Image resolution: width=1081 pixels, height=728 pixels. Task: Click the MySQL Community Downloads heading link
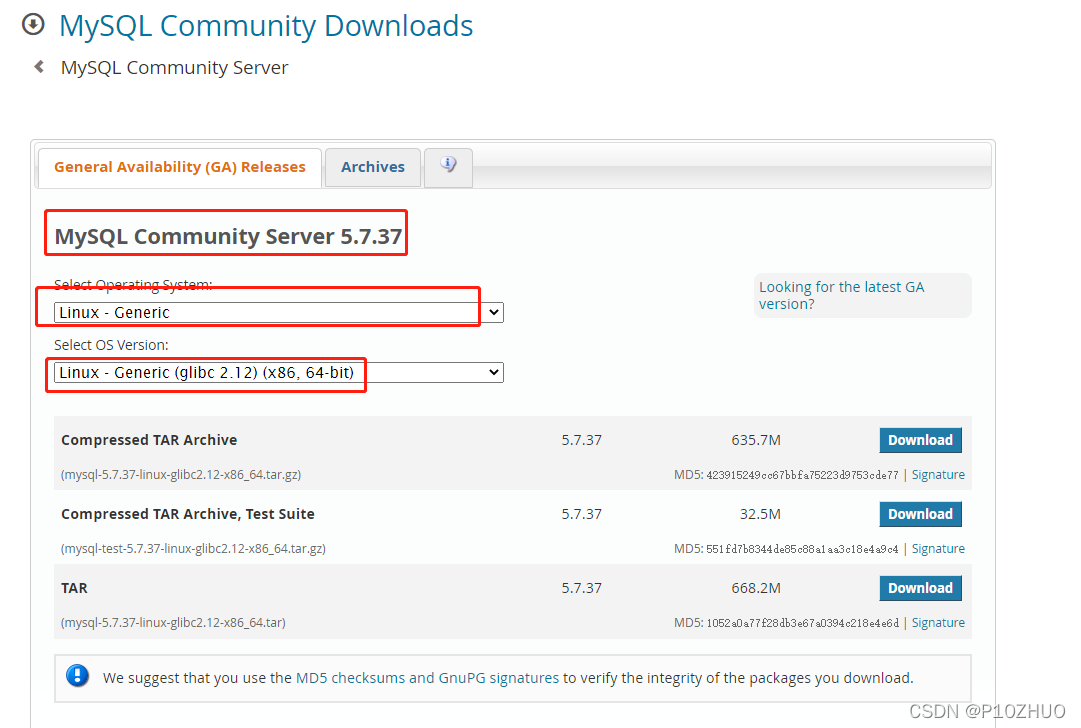[266, 26]
